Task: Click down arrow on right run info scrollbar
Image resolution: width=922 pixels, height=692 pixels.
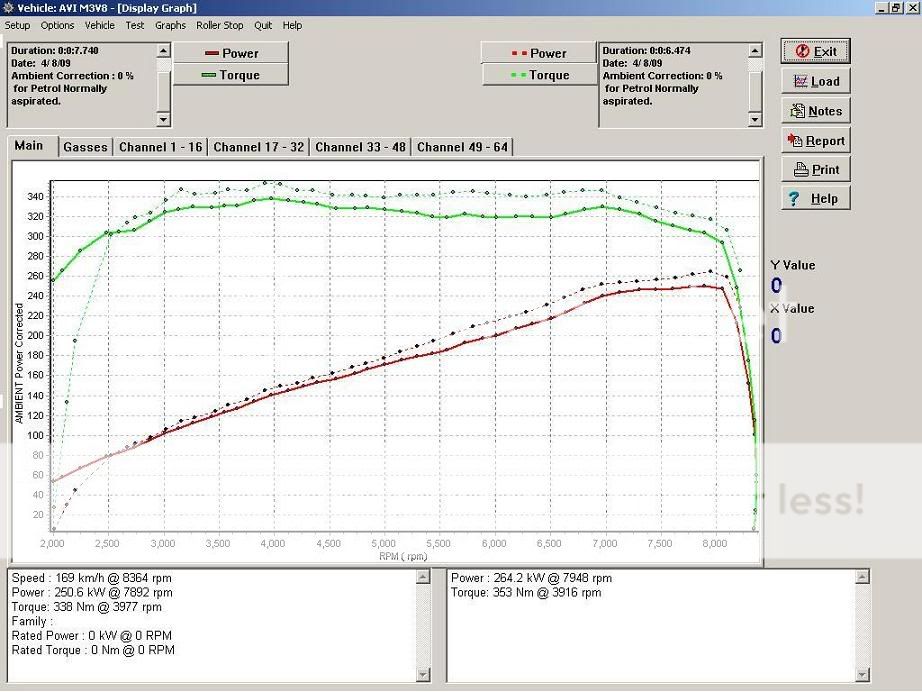Action: [x=755, y=119]
